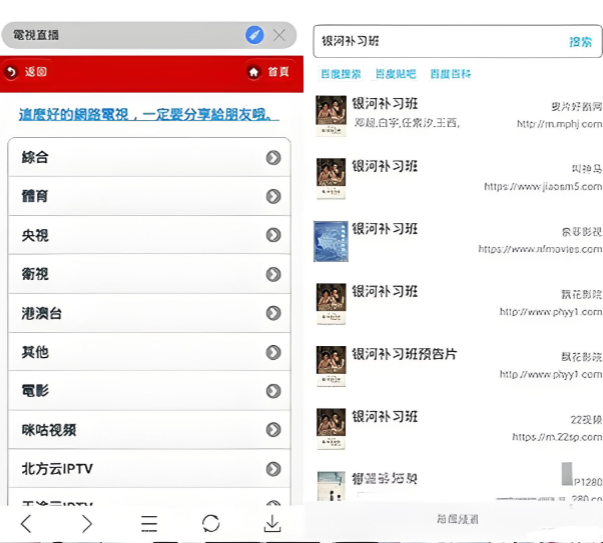
Task: Open poster thumbnail for m.mphj.com result
Action: (x=331, y=116)
